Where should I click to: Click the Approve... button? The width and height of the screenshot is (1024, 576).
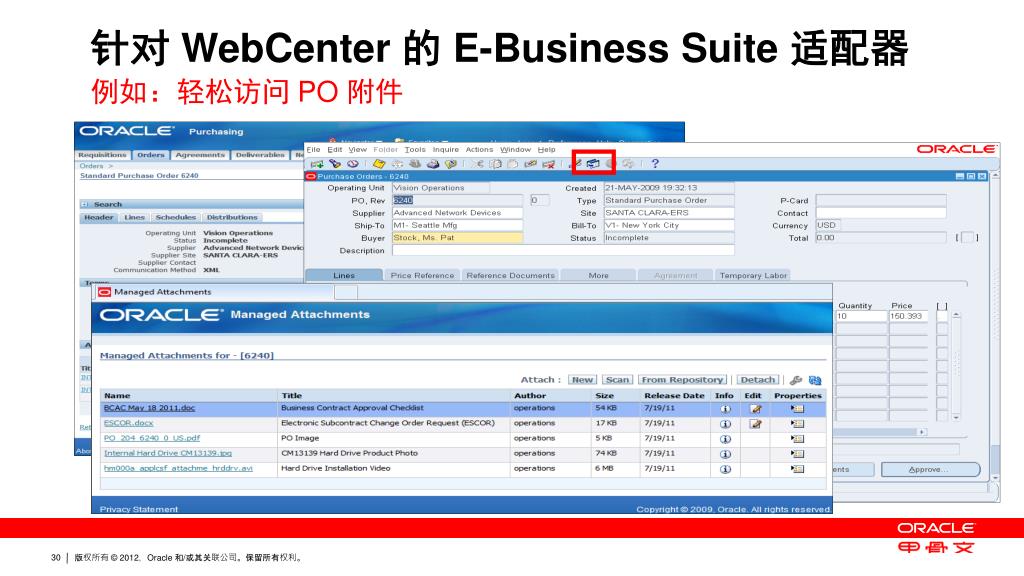[x=931, y=470]
